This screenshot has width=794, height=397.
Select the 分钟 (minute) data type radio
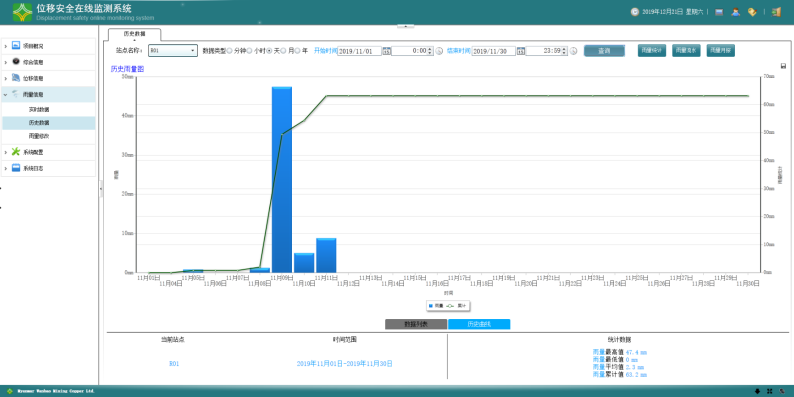[230, 51]
